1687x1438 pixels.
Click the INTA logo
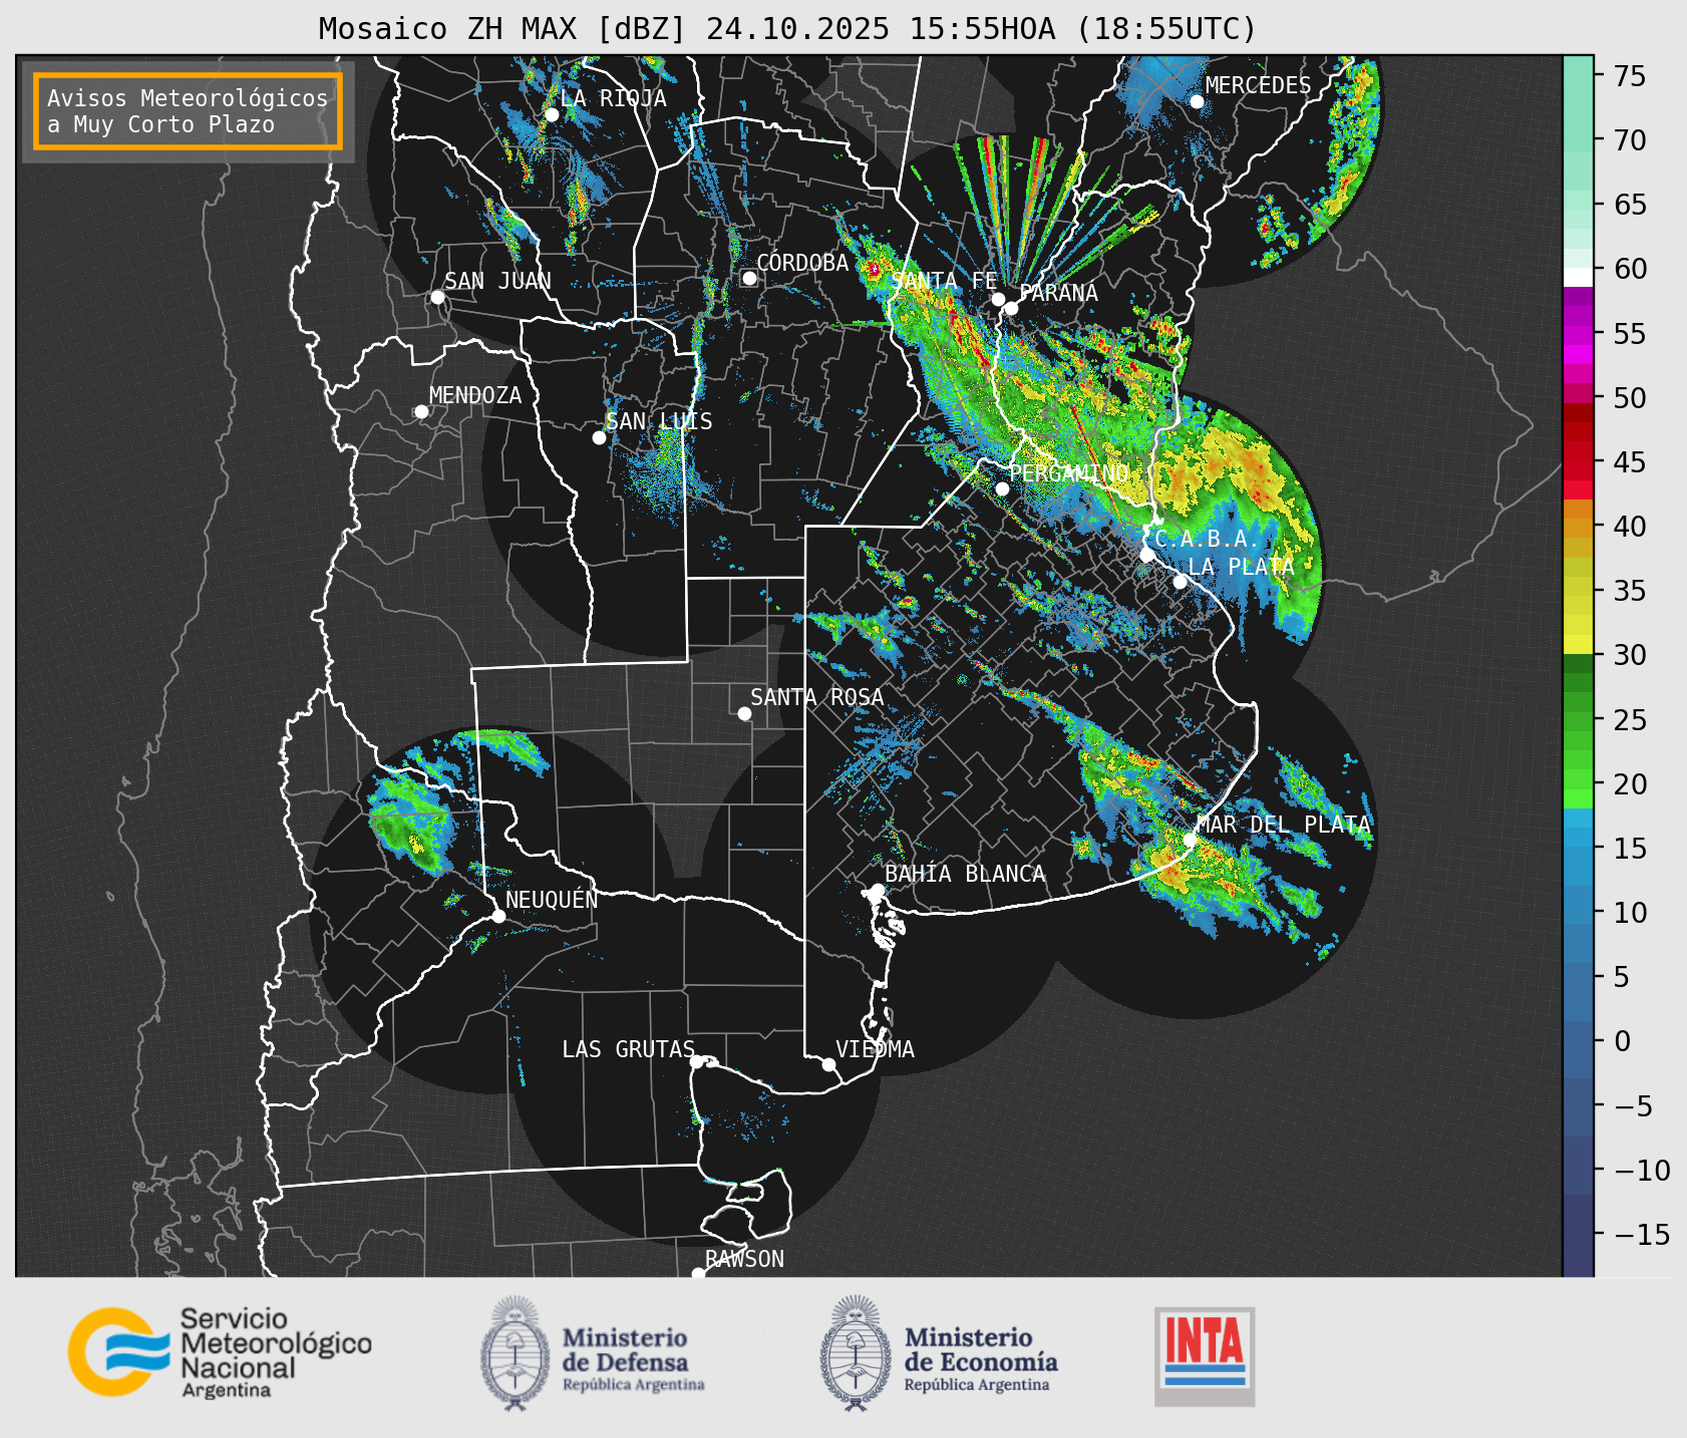[1205, 1356]
